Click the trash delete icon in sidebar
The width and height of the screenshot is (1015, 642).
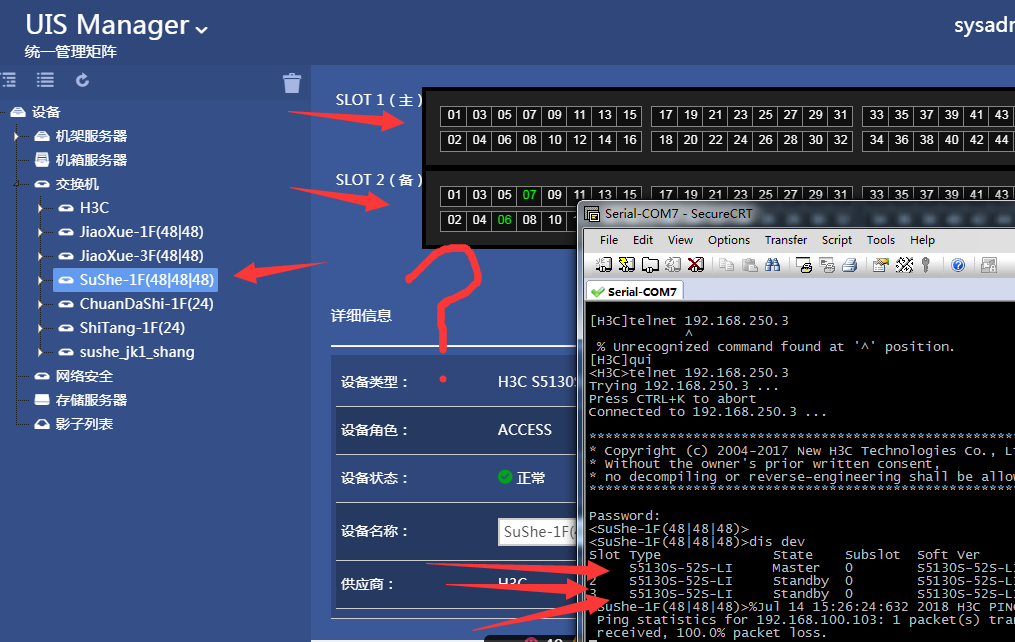[x=292, y=82]
